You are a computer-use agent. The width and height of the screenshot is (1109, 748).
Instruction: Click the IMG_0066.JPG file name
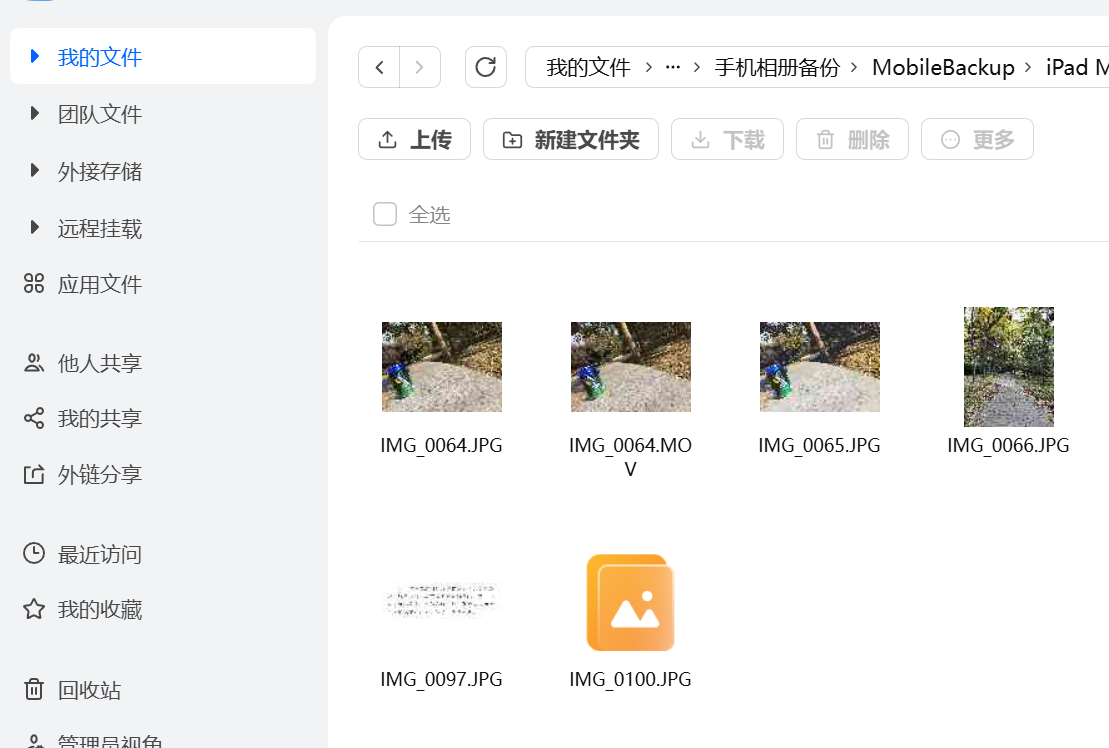click(1008, 445)
